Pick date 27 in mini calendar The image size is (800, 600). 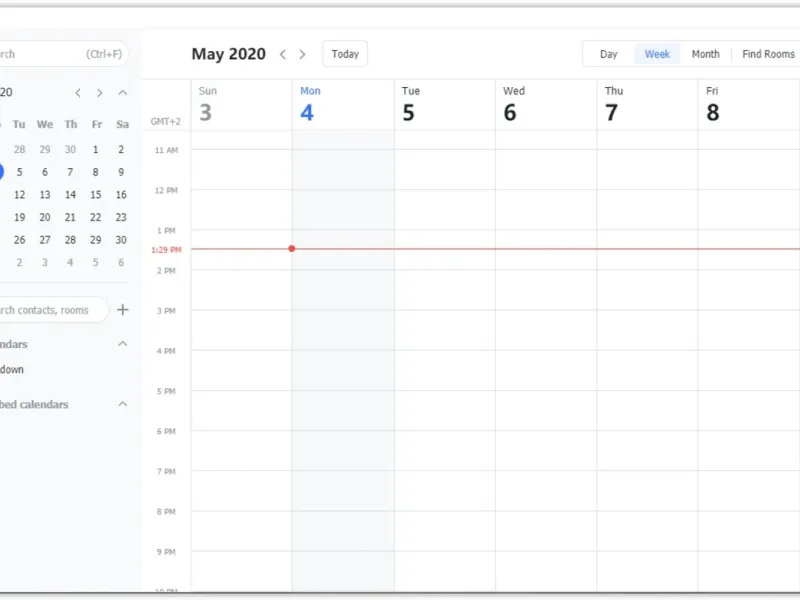tap(45, 240)
